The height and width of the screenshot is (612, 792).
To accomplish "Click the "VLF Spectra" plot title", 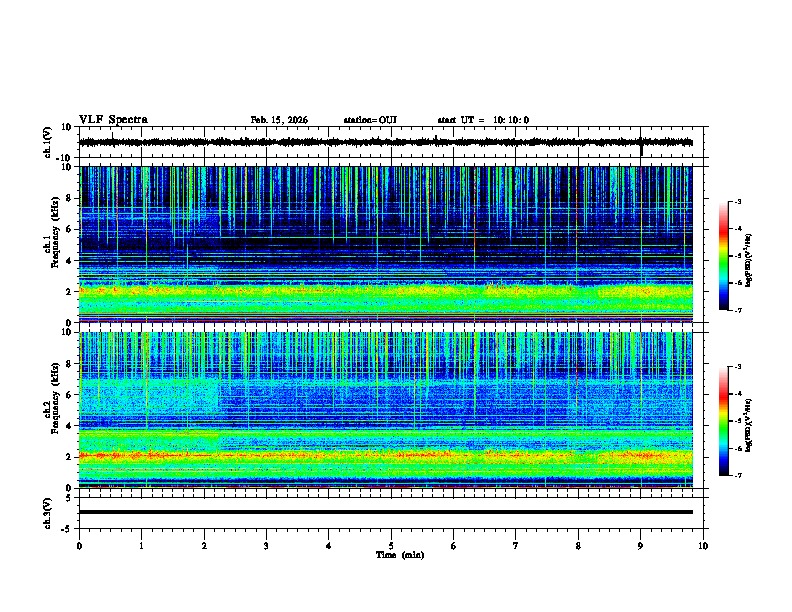I will 113,120.
